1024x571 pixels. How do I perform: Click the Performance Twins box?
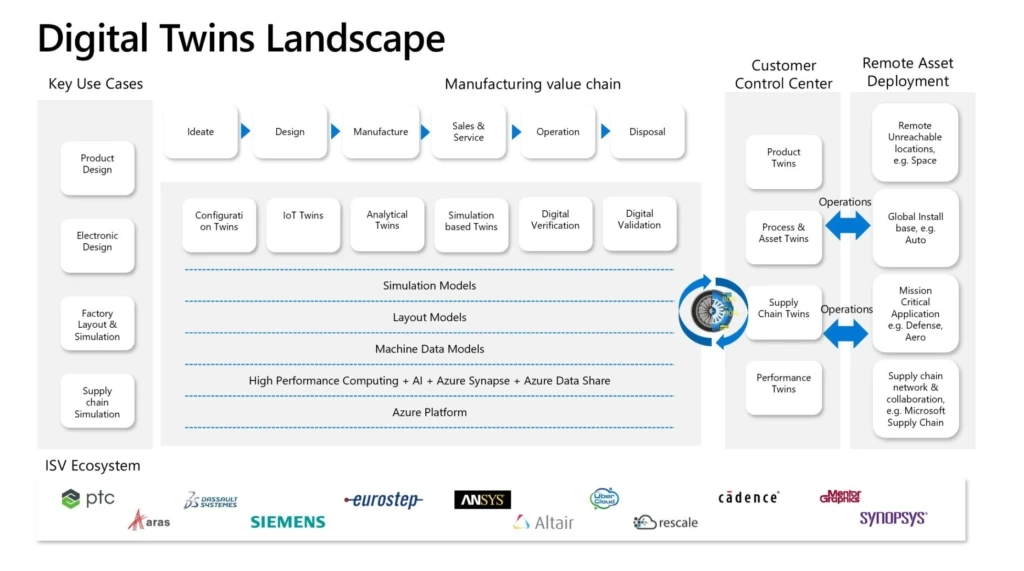click(x=783, y=386)
